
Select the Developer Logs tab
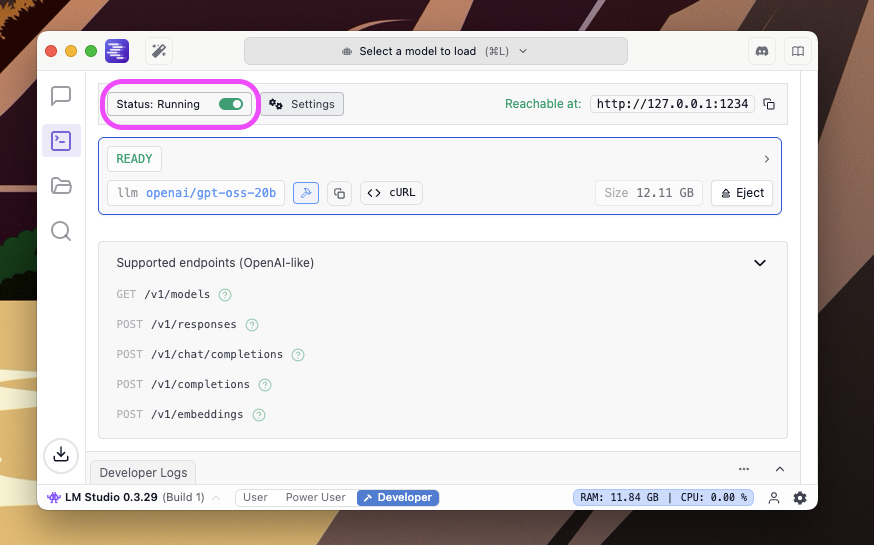143,473
